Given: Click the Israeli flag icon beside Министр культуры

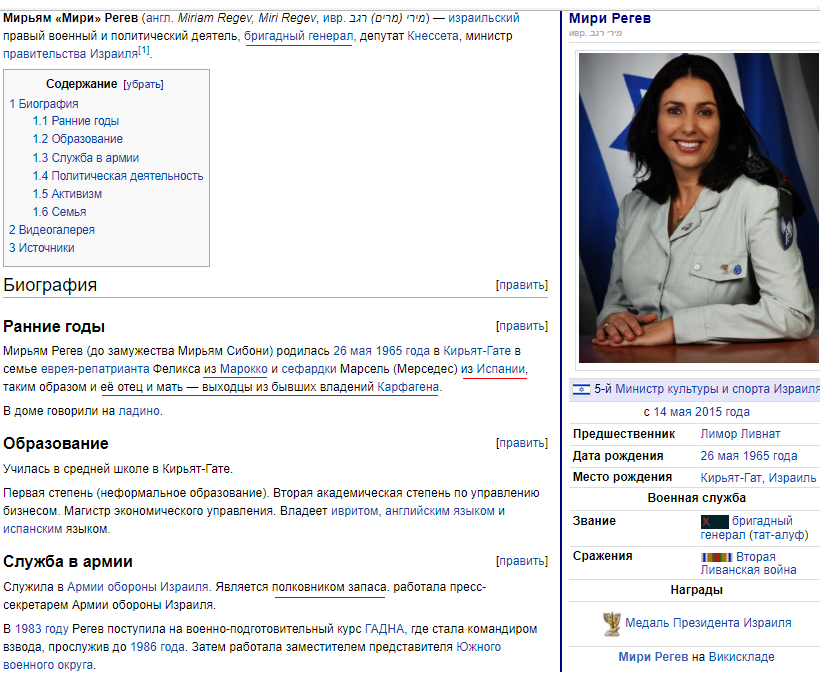Looking at the screenshot, I should click(x=581, y=389).
